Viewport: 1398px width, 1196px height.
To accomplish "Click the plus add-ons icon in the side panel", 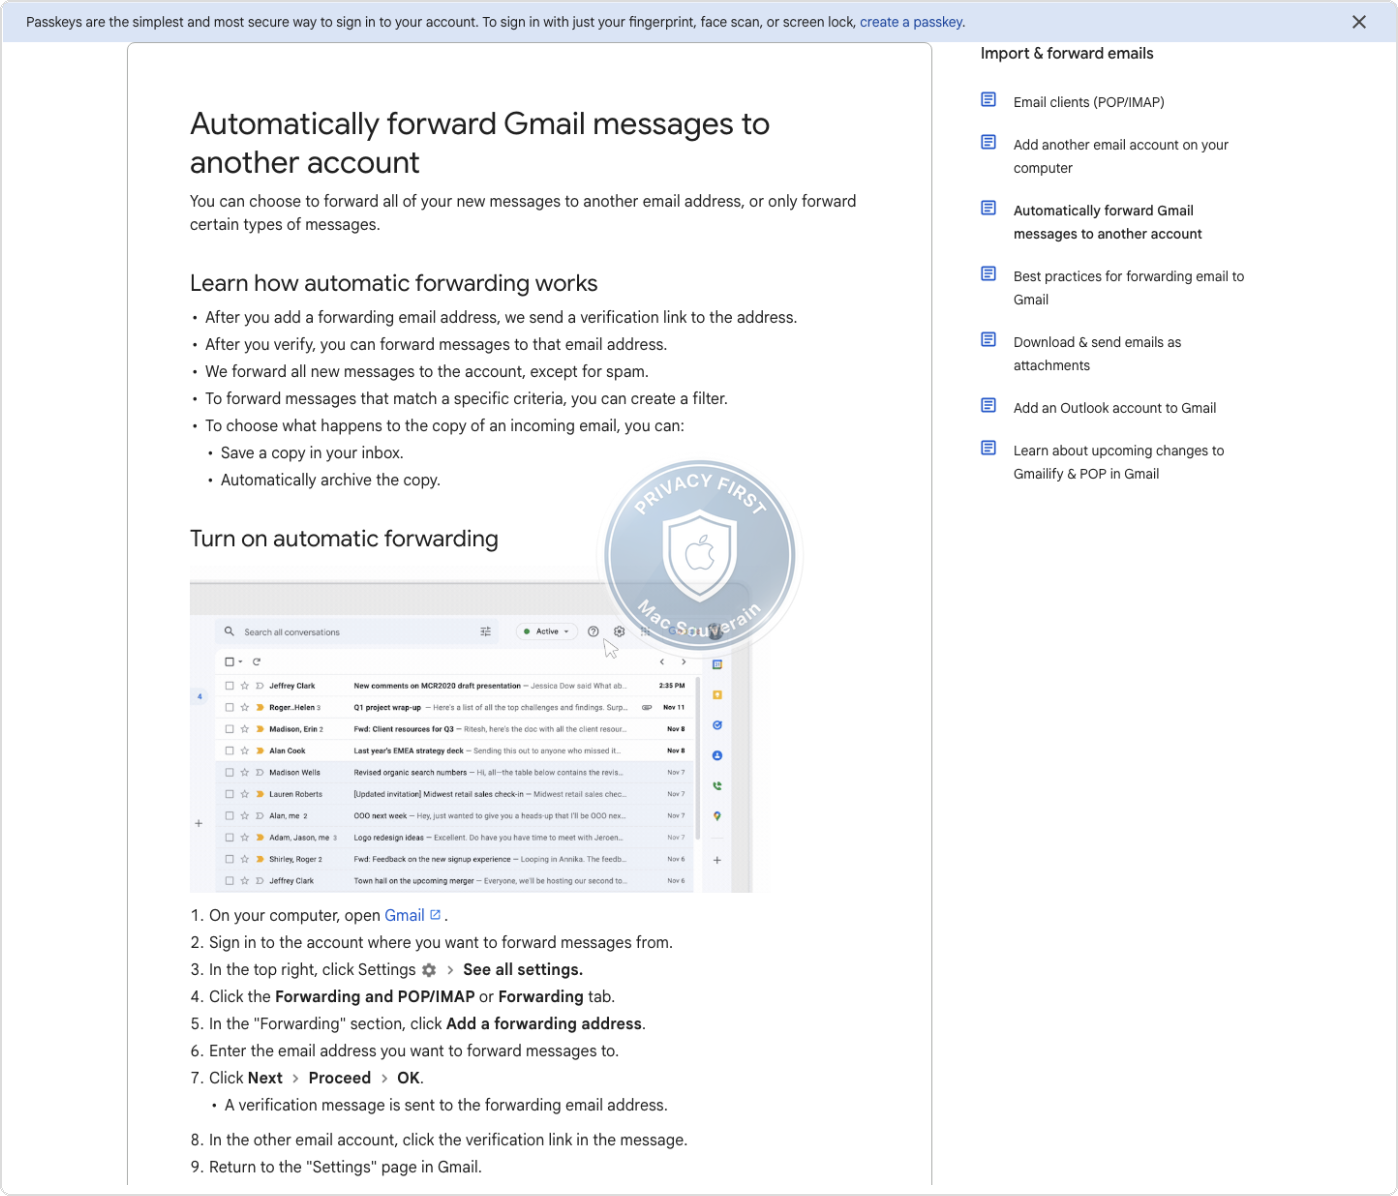I will (717, 860).
